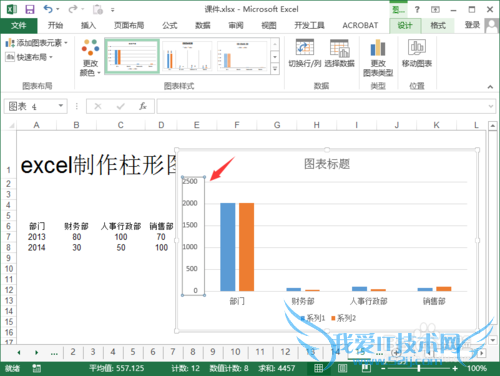The height and width of the screenshot is (376, 500).
Task: Select row header 7
Action: tap(8, 237)
